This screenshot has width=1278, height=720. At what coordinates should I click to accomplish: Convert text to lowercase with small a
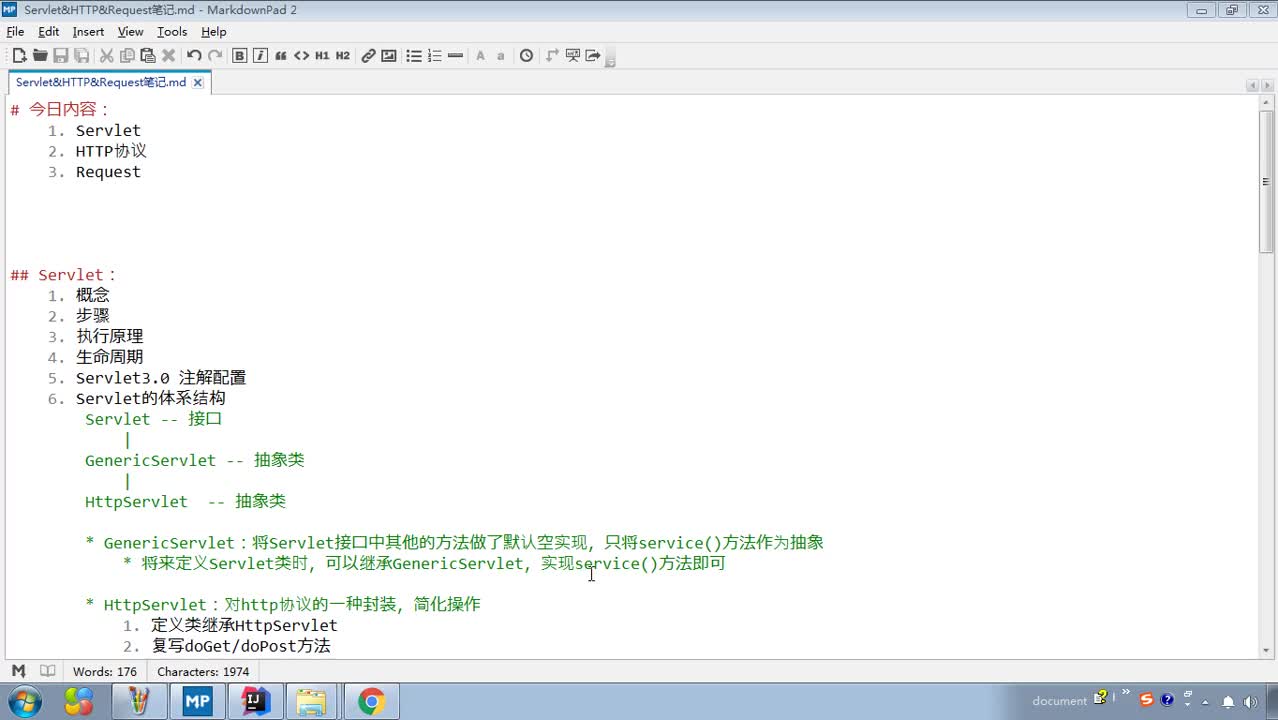(501, 56)
